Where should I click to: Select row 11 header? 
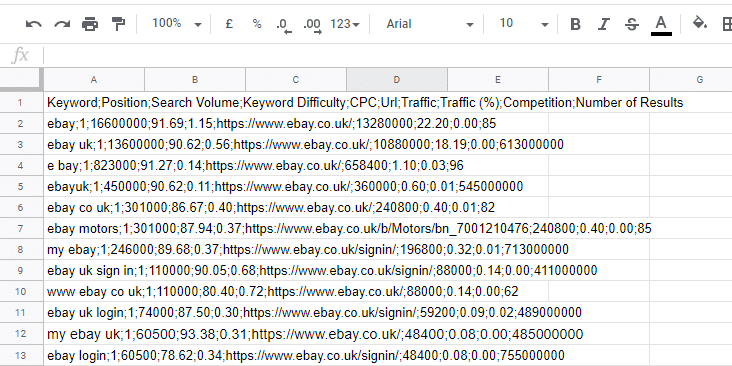click(x=20, y=312)
